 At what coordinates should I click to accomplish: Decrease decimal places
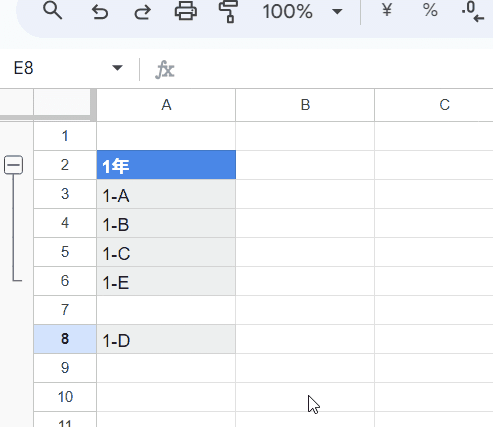(473, 12)
